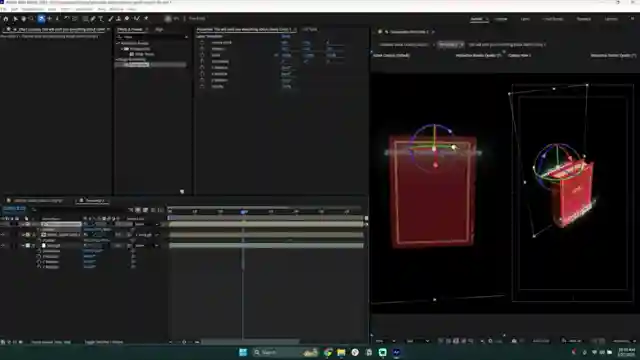Open the Windows Start menu
Viewport: 640px width, 360px height.
pos(243,352)
